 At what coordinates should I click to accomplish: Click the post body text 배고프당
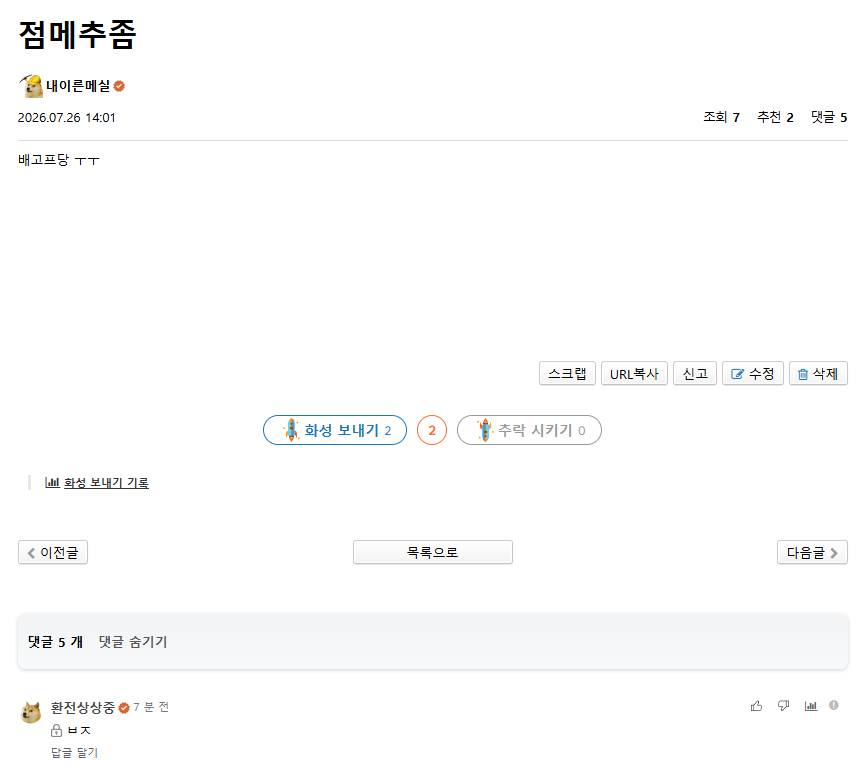coord(59,160)
